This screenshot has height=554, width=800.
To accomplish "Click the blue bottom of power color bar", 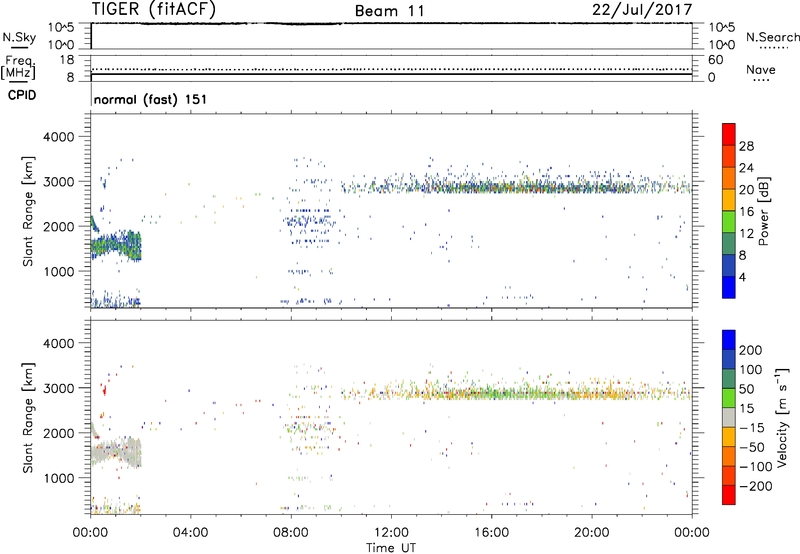I will coord(729,287).
